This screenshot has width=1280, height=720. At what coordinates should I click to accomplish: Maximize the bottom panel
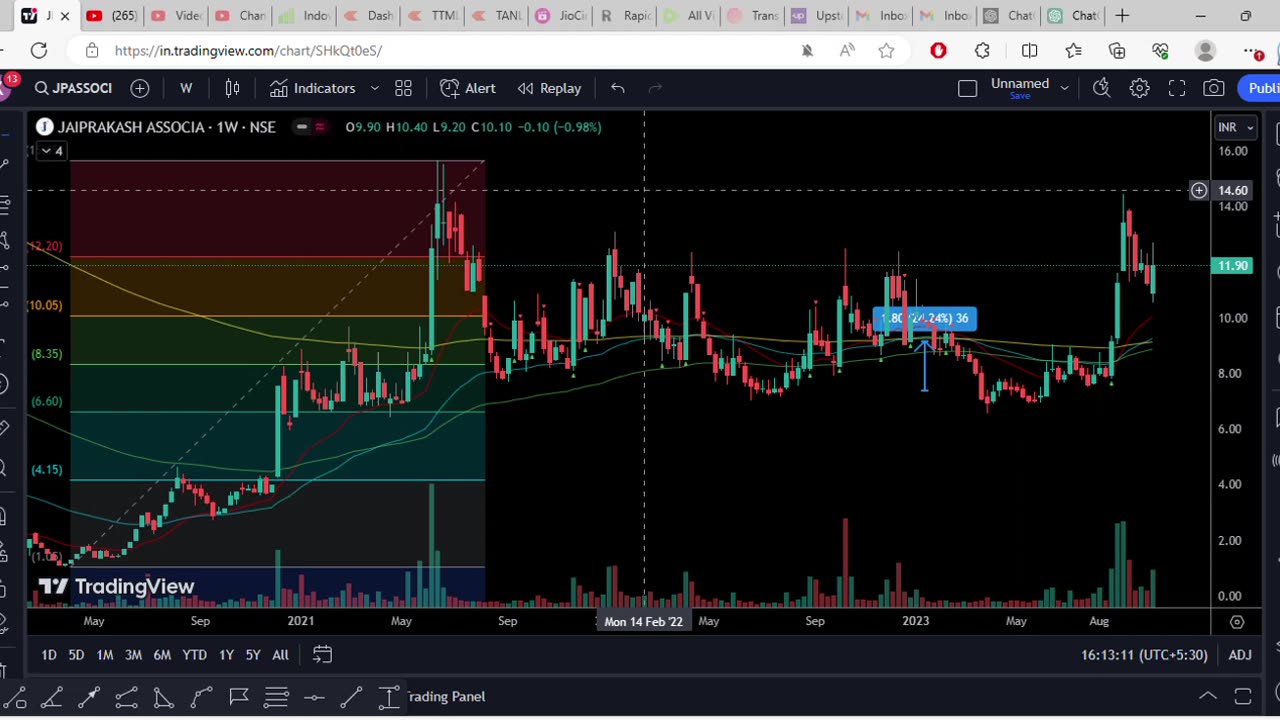point(1243,696)
